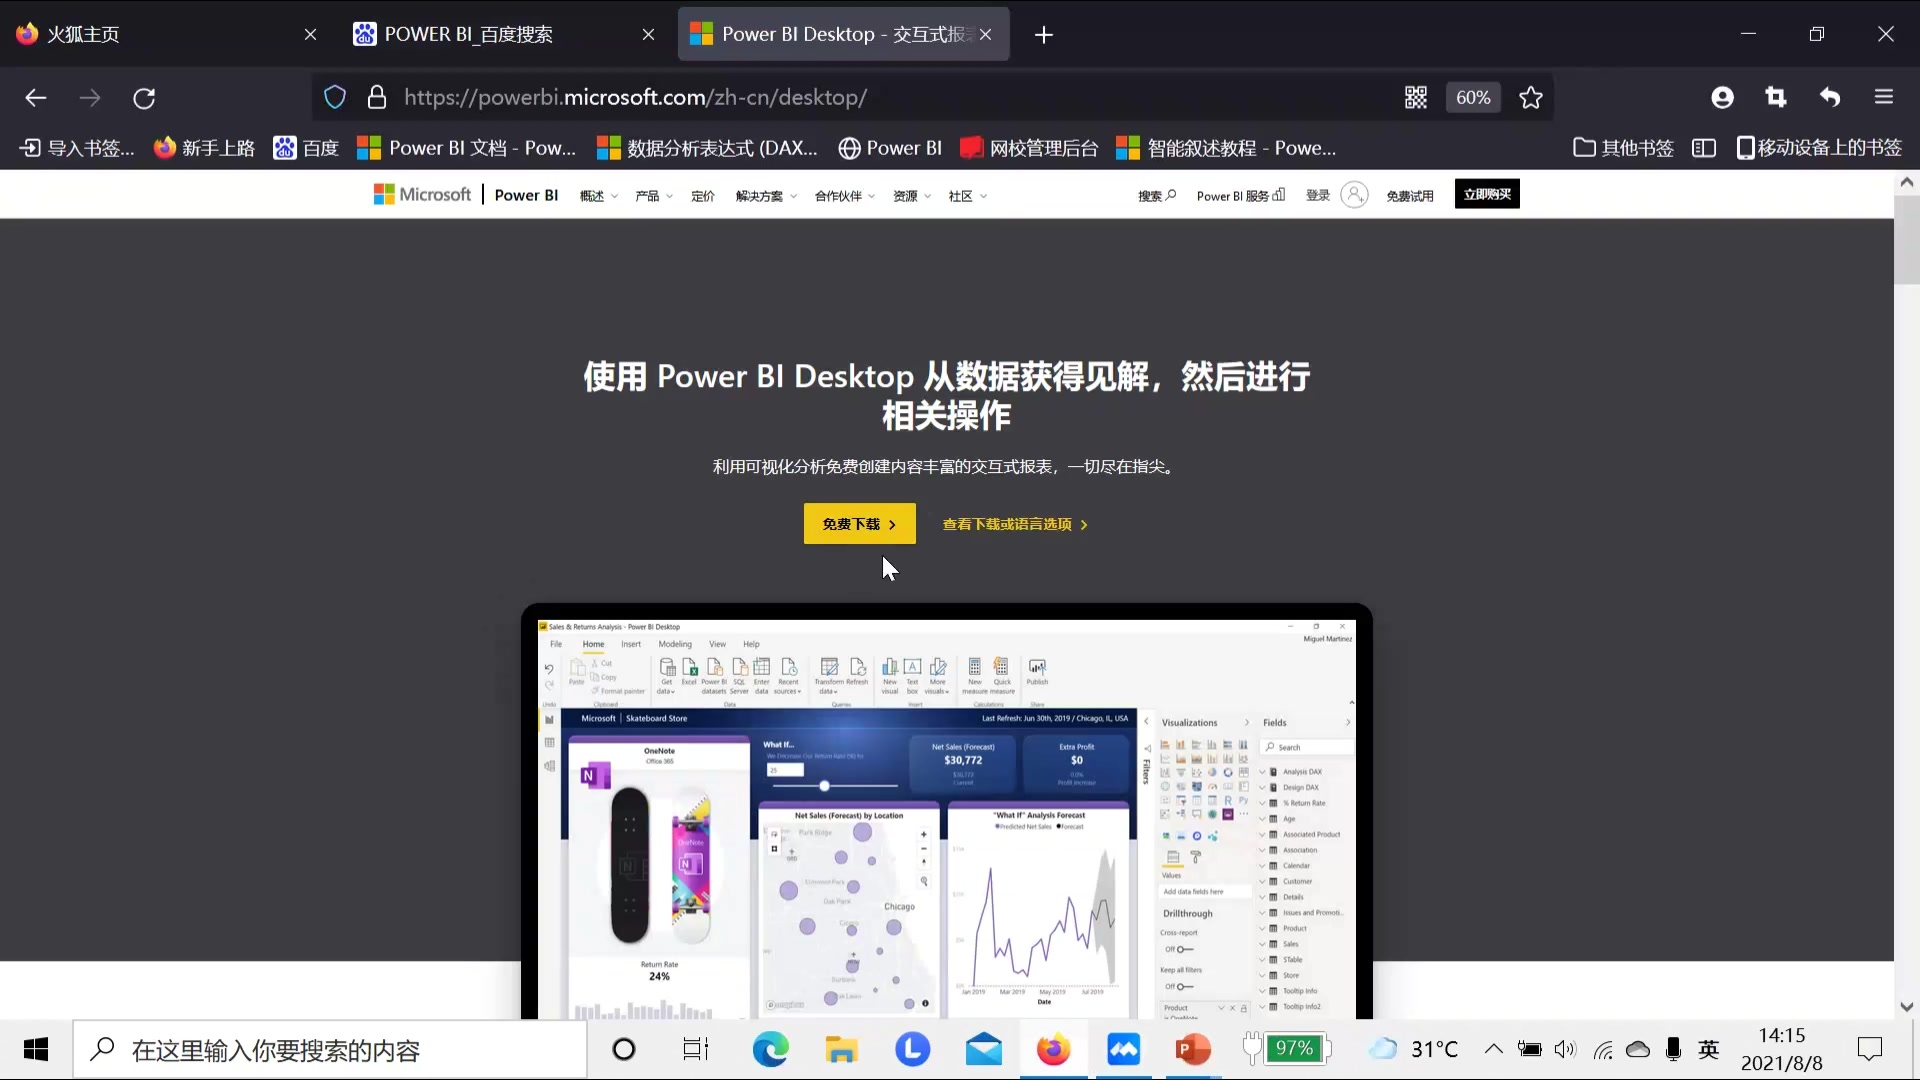Click the screenshot capture icon in toolbar
1920x1080 pixels.
click(1777, 97)
